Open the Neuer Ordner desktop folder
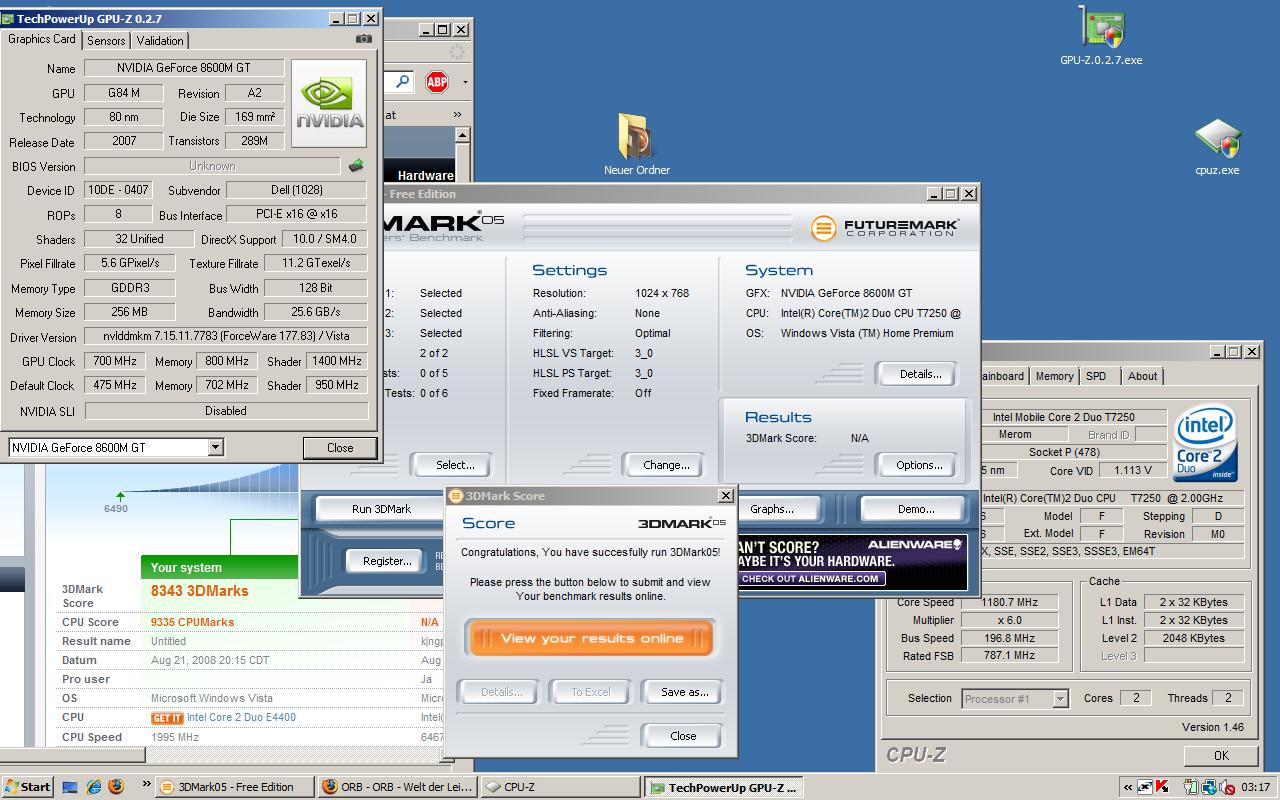 pyautogui.click(x=637, y=145)
